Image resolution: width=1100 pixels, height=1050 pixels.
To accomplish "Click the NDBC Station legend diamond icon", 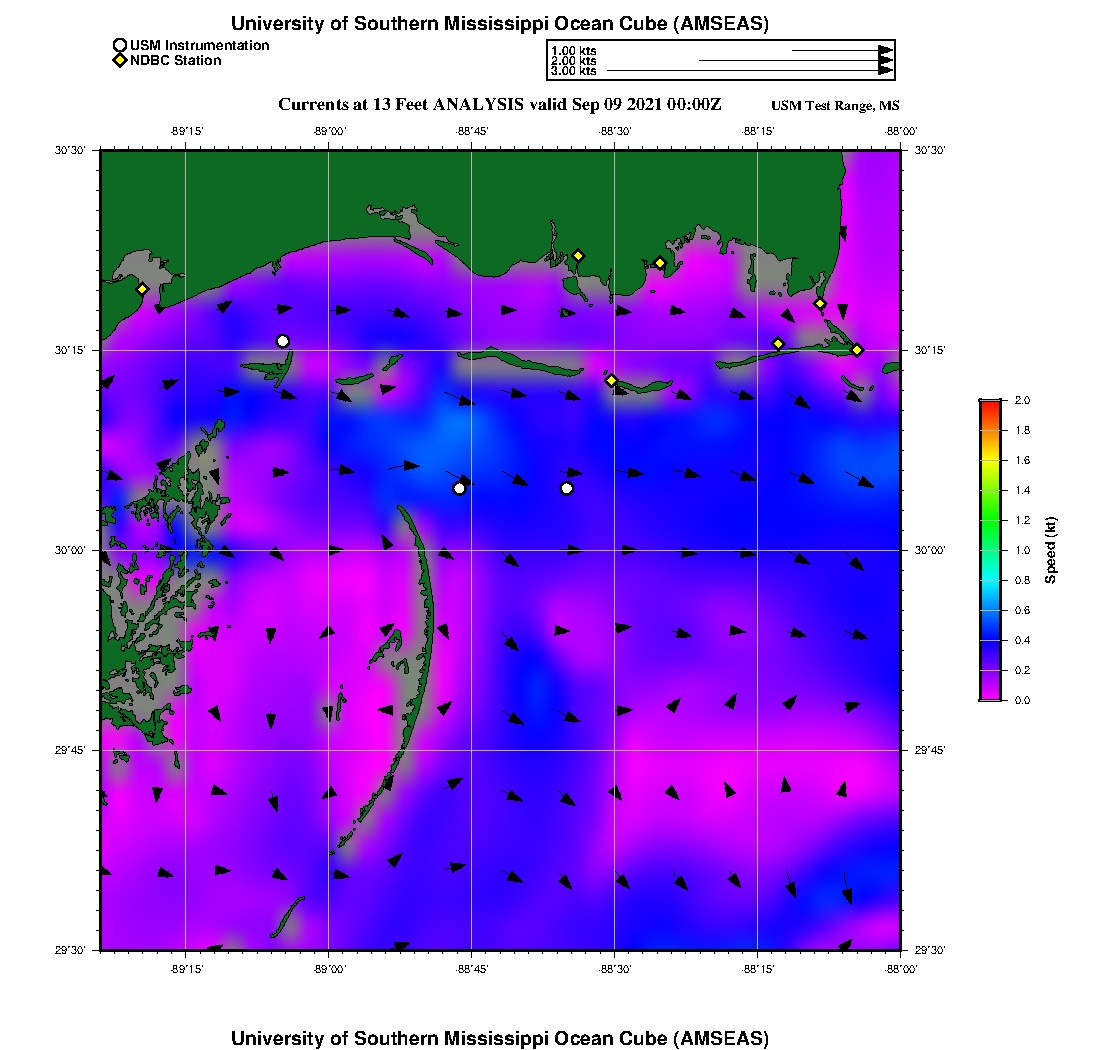I will pos(120,61).
